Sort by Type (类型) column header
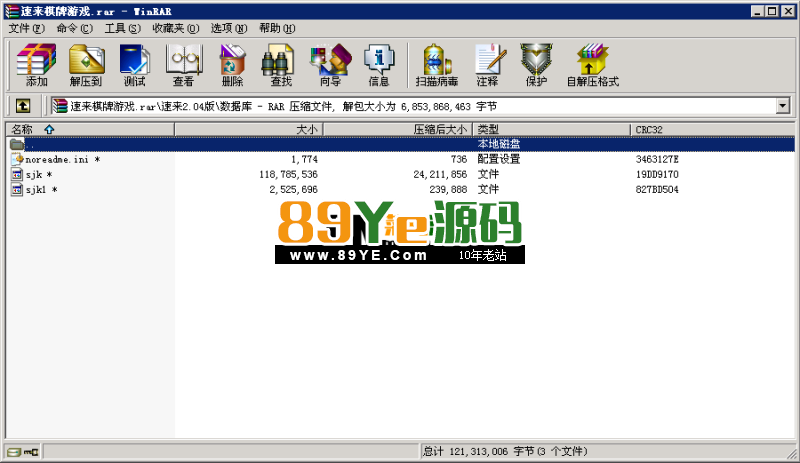The width and height of the screenshot is (800, 463). tap(552, 130)
